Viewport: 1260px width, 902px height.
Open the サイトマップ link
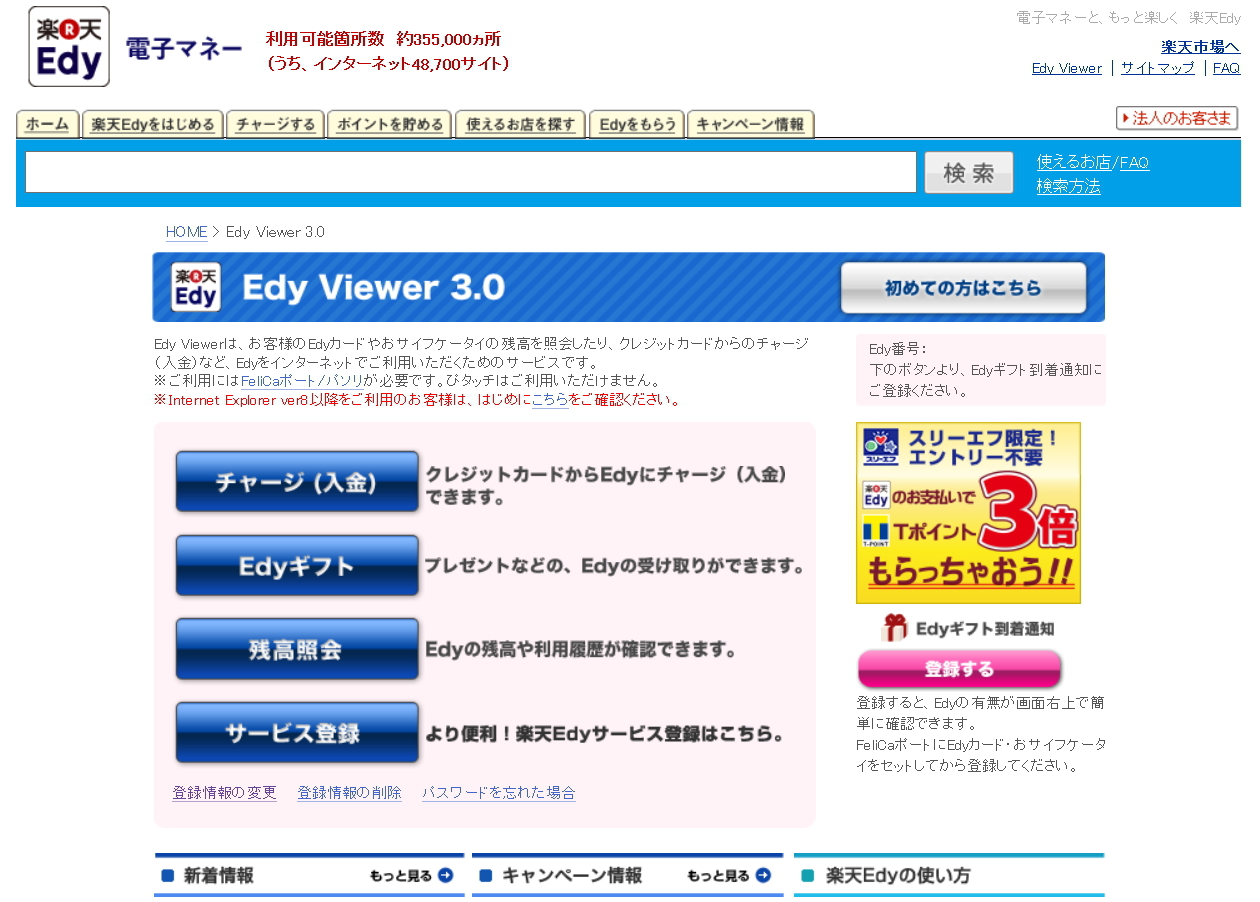coord(1157,68)
